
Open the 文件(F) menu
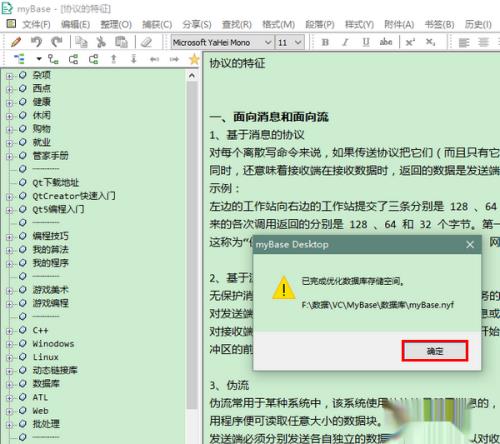[x=36, y=24]
